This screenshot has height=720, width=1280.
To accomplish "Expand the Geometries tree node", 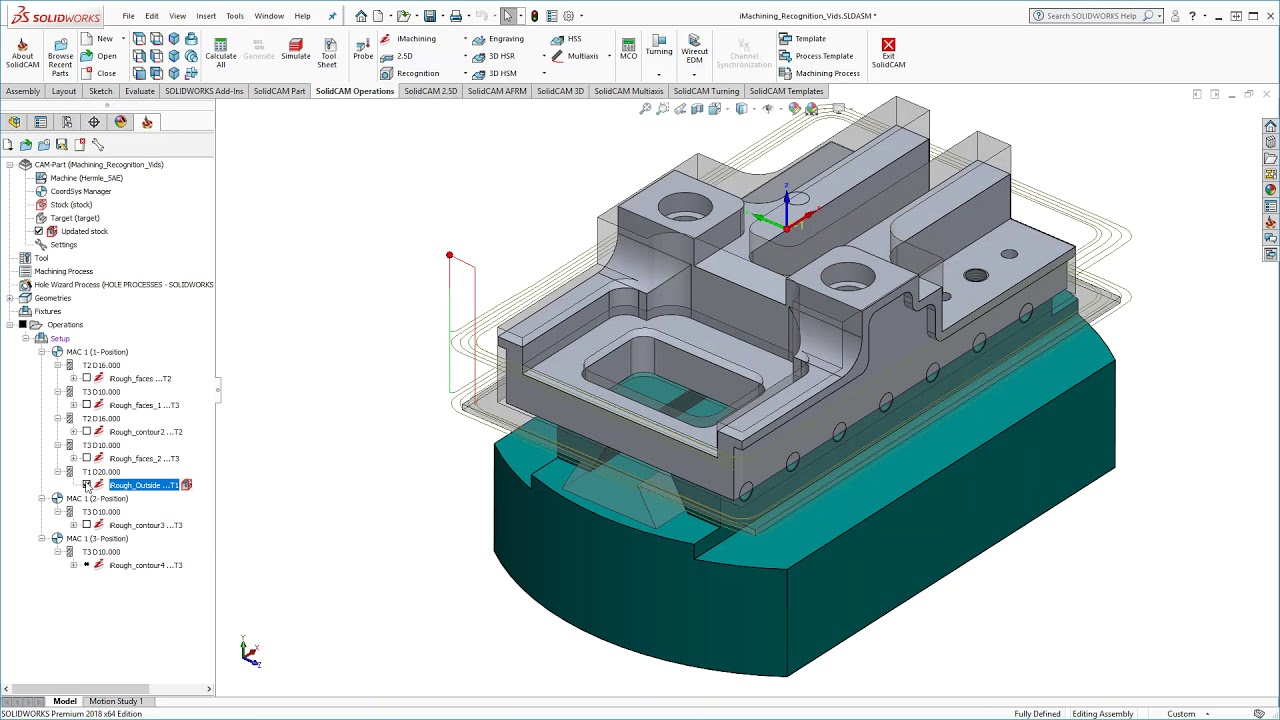I will (9, 298).
